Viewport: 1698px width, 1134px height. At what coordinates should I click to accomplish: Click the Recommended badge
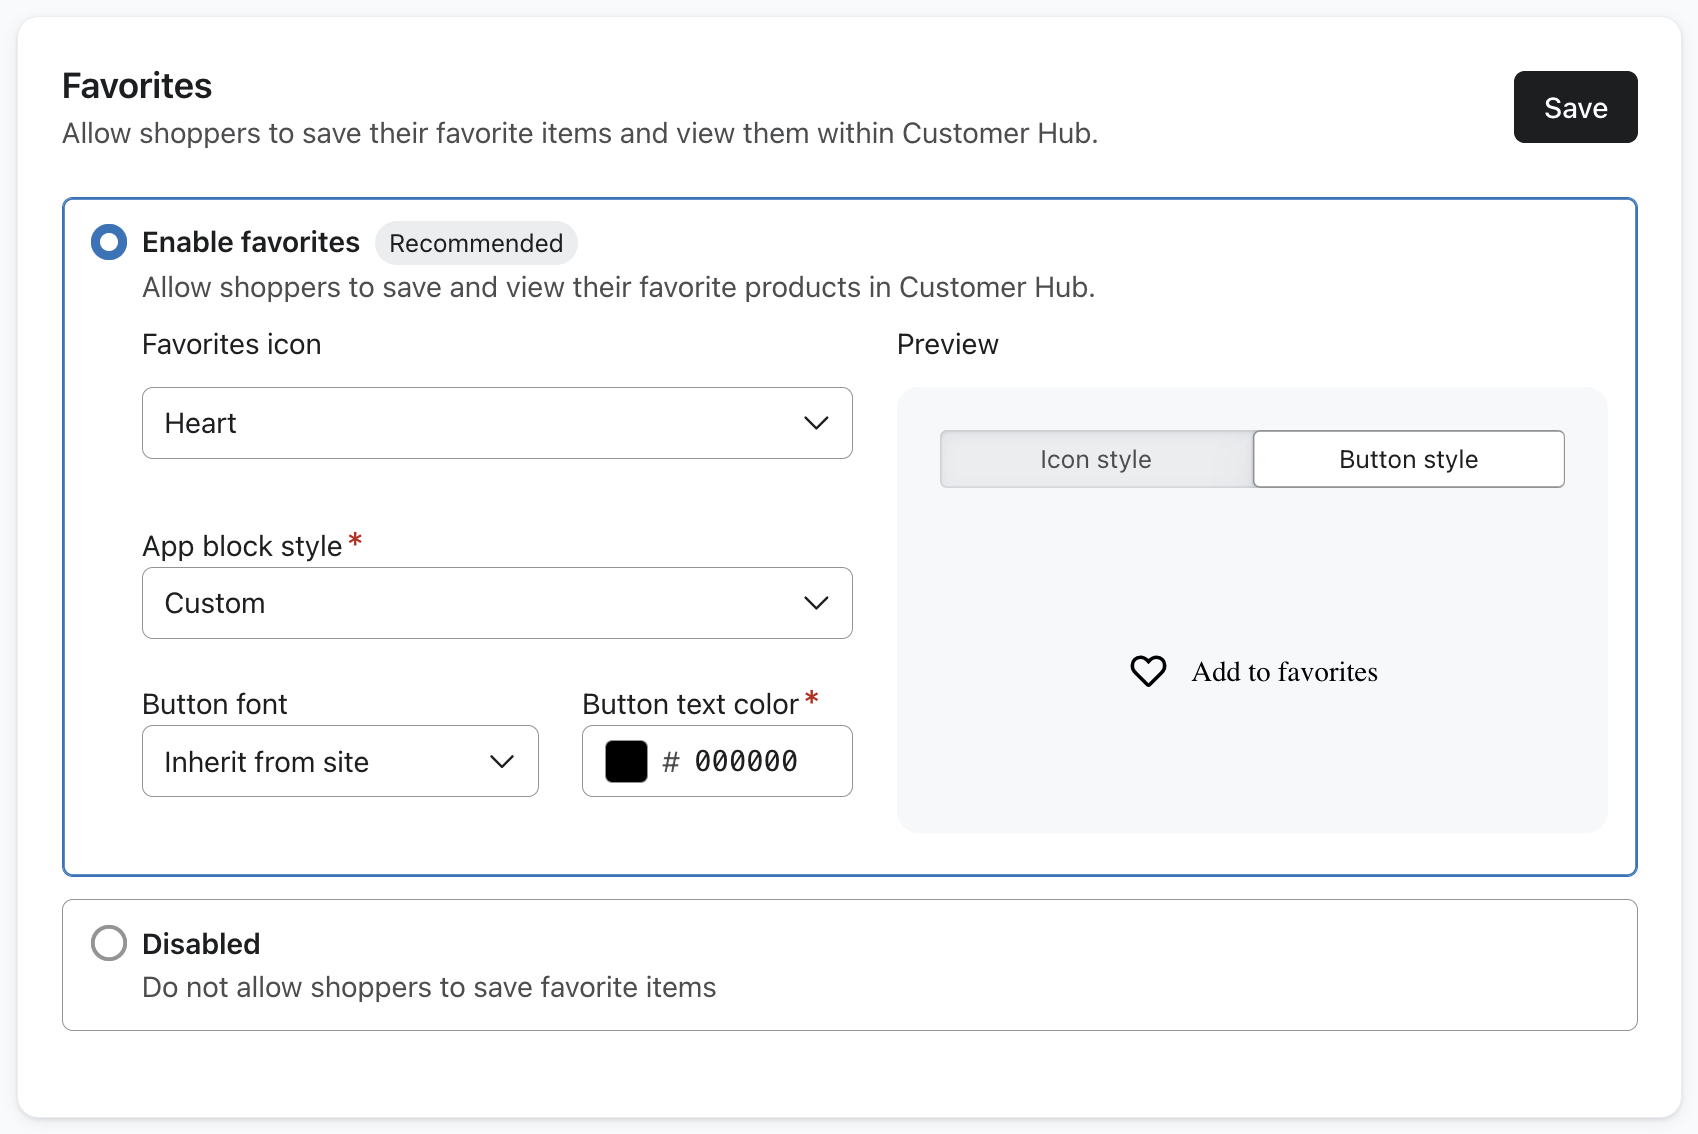tap(476, 243)
